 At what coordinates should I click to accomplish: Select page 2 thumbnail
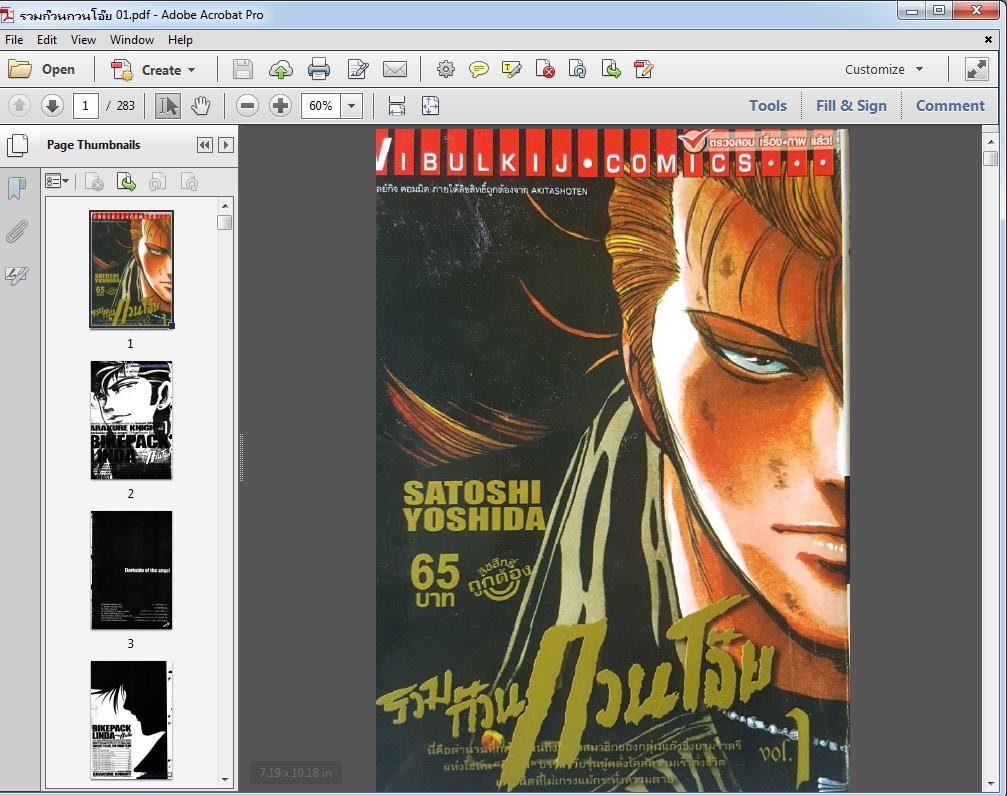point(132,420)
